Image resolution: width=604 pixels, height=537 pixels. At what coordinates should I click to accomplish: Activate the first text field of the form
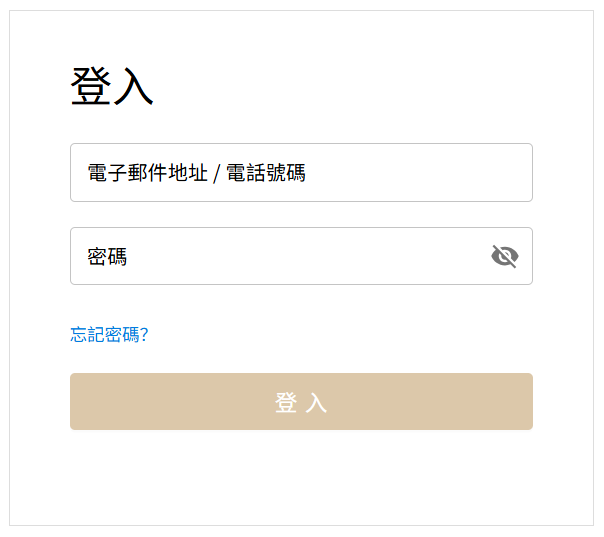300,173
